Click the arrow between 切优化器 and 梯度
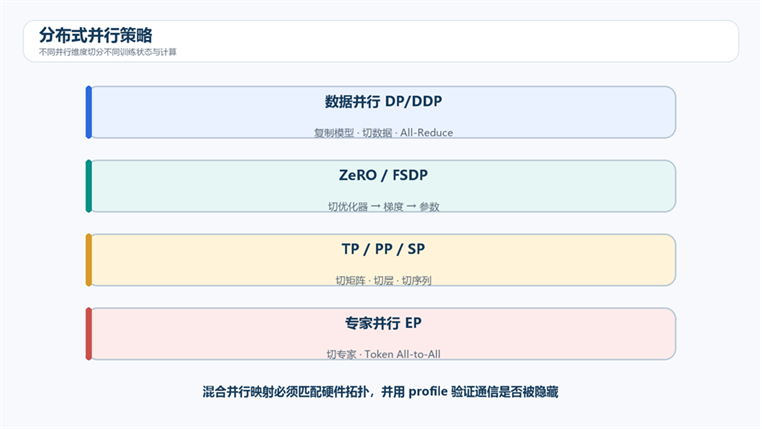Image resolution: width=762 pixels, height=429 pixels. (376, 206)
